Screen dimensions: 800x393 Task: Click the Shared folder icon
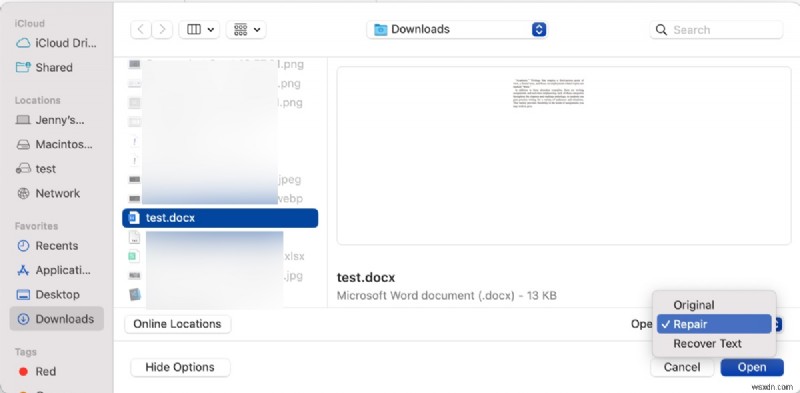(x=23, y=67)
